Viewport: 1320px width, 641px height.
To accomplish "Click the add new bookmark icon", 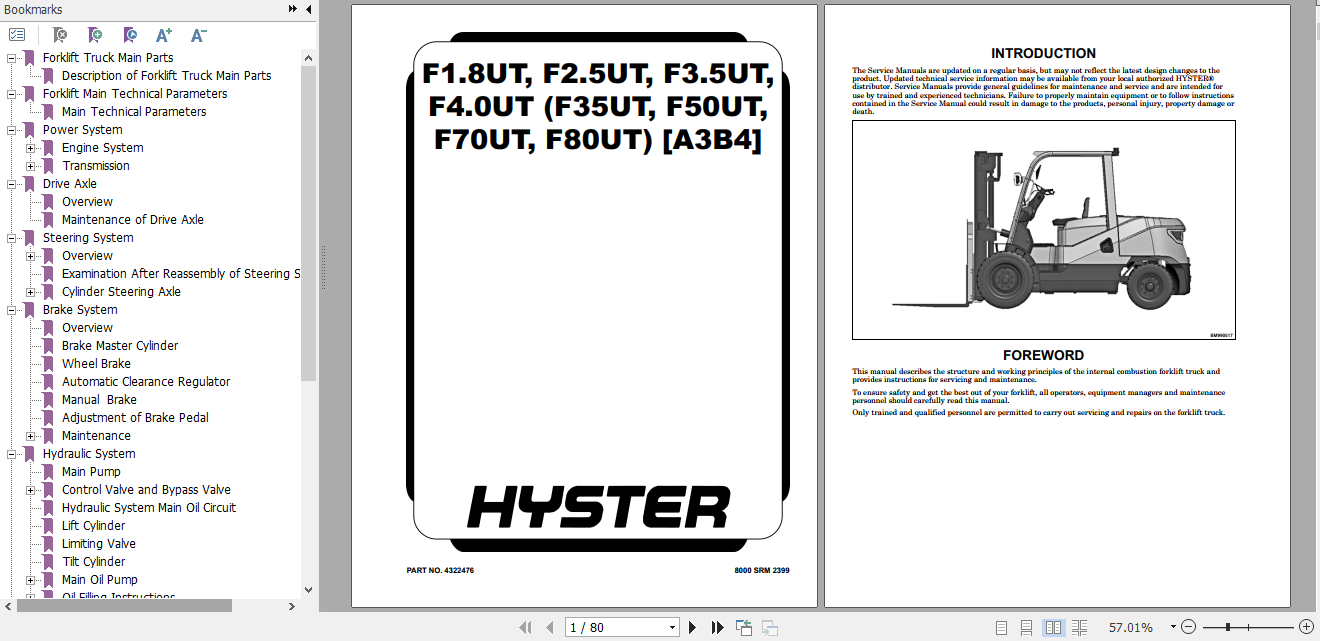I will 96,34.
